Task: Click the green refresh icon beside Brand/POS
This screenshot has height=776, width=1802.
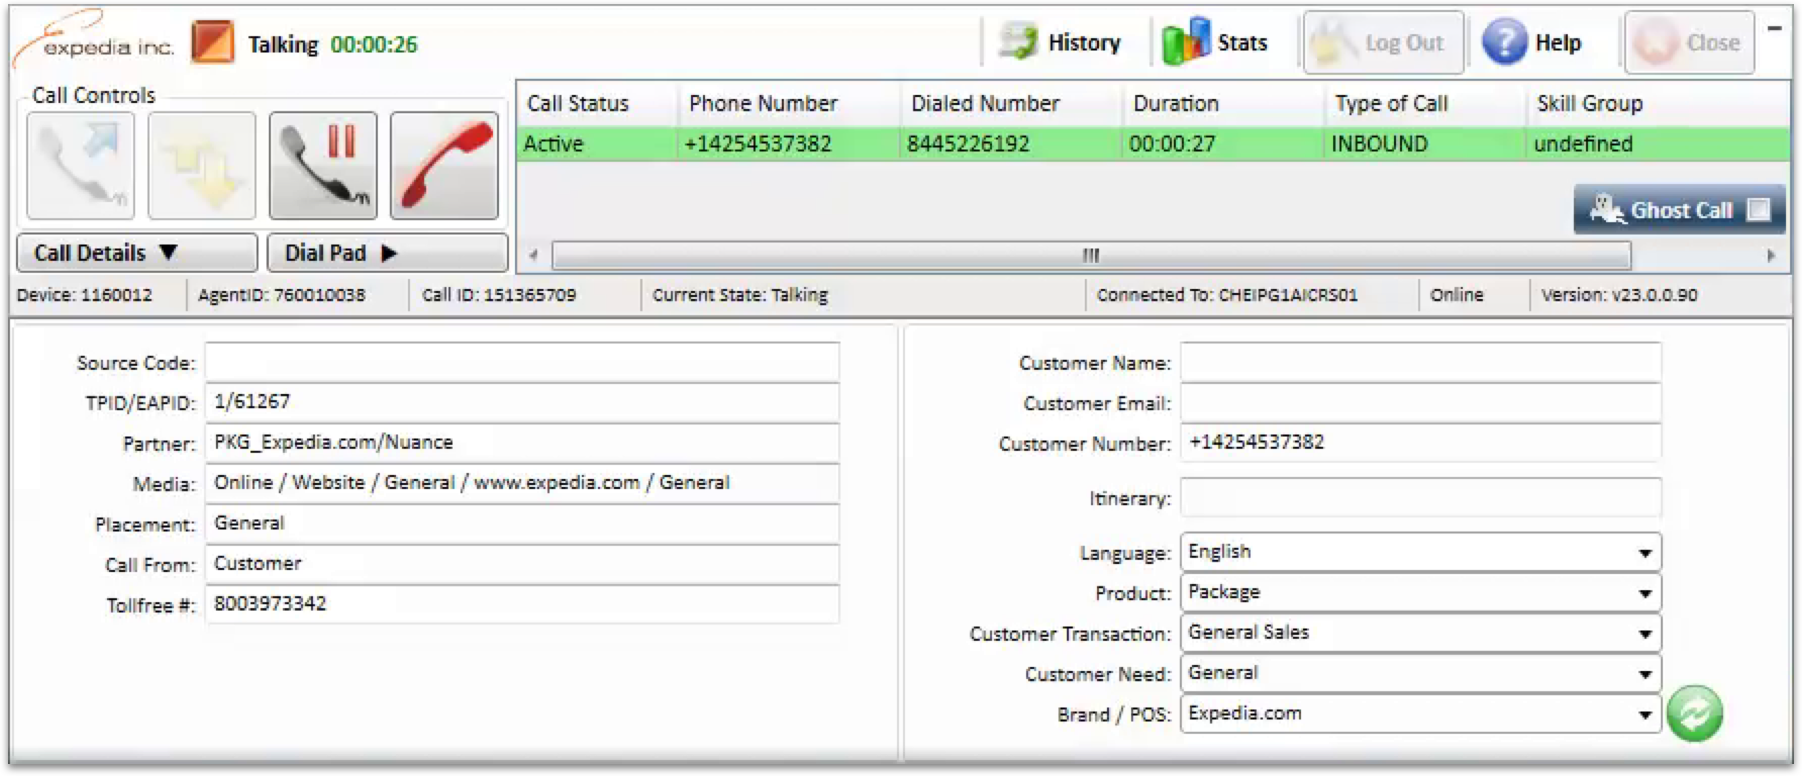Action: pyautogui.click(x=1694, y=713)
